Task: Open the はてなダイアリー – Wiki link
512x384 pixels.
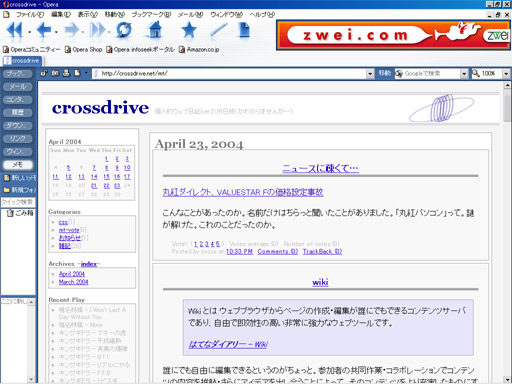Action: (x=228, y=344)
